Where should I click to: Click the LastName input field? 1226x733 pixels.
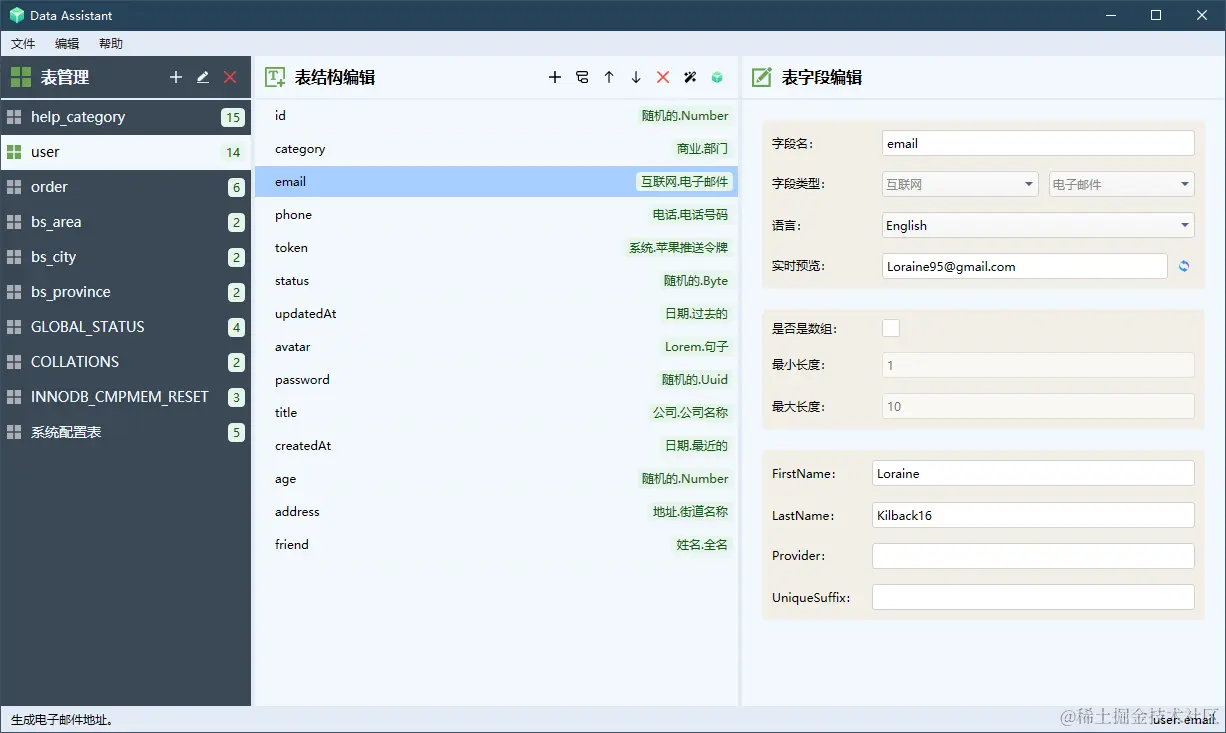[x=1033, y=515]
